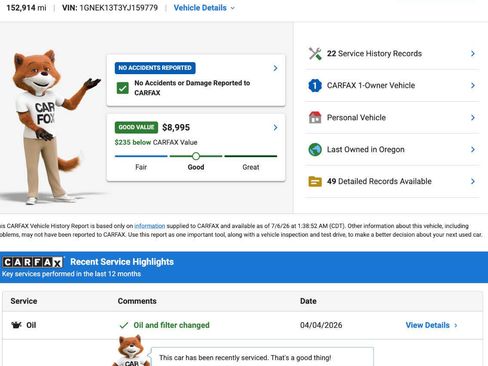488x366 pixels.
Task: Click the green No Accidents checkbox
Action: (123, 88)
